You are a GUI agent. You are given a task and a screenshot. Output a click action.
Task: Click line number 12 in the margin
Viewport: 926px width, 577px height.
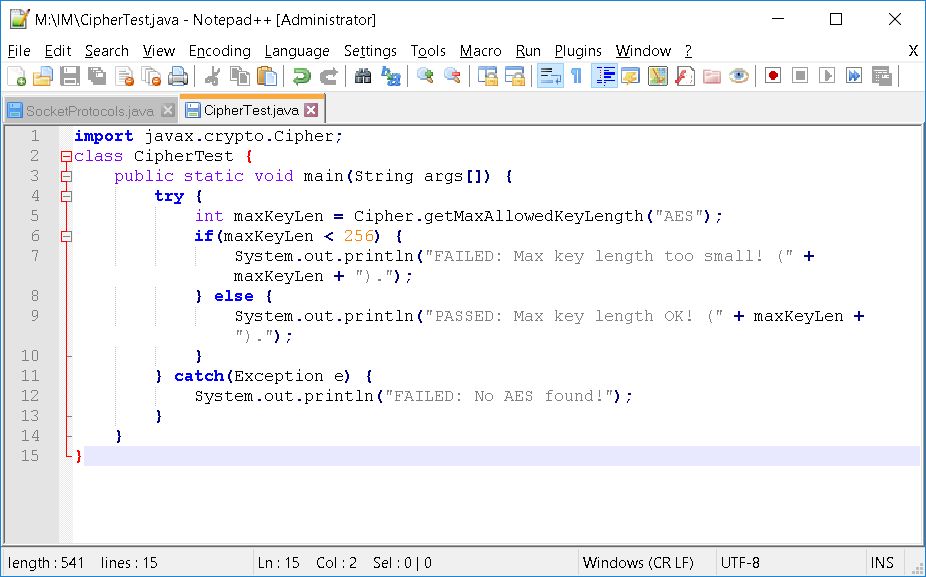click(30, 396)
